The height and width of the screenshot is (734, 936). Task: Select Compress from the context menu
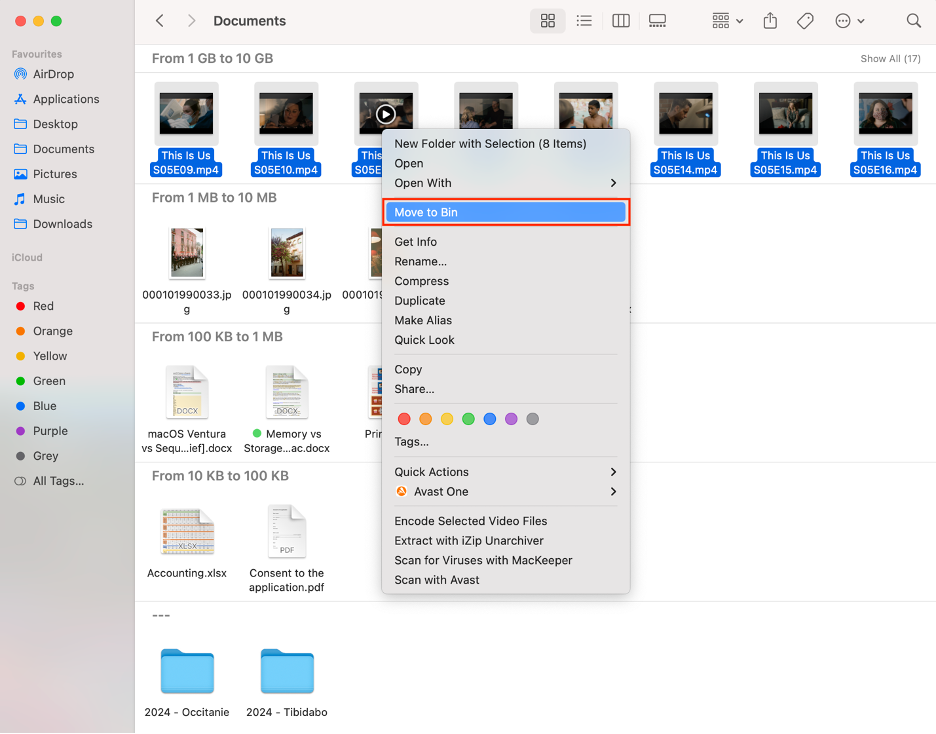(421, 281)
